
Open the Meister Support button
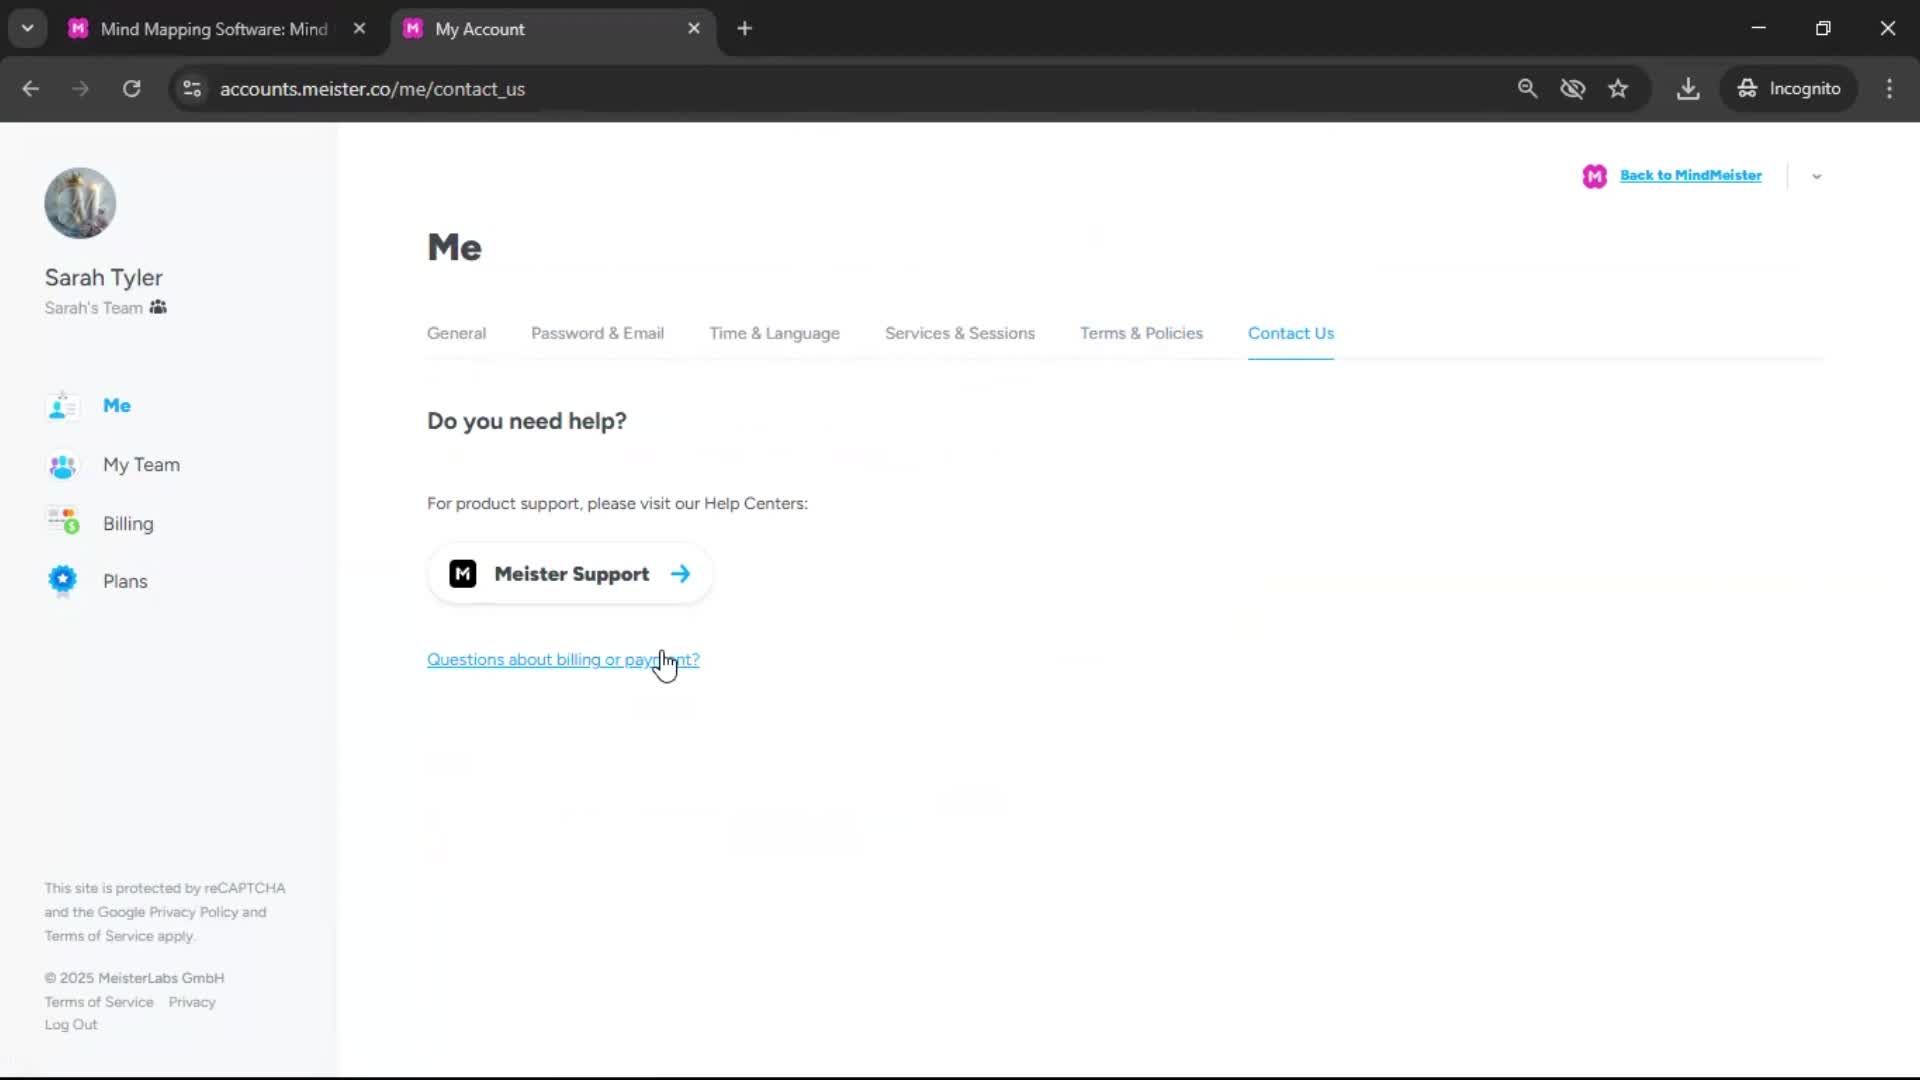tap(570, 574)
